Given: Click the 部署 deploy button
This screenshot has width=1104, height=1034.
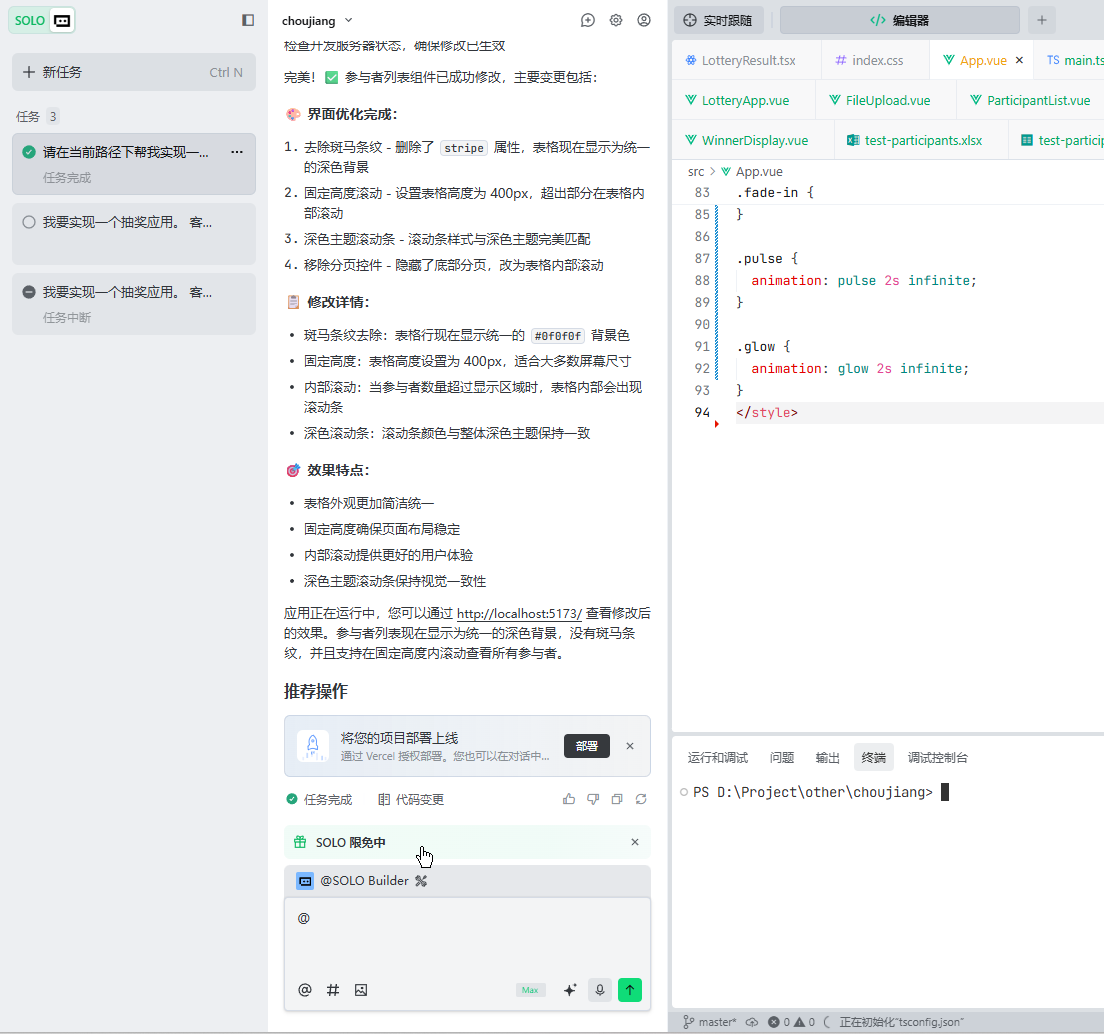Looking at the screenshot, I should click(586, 746).
